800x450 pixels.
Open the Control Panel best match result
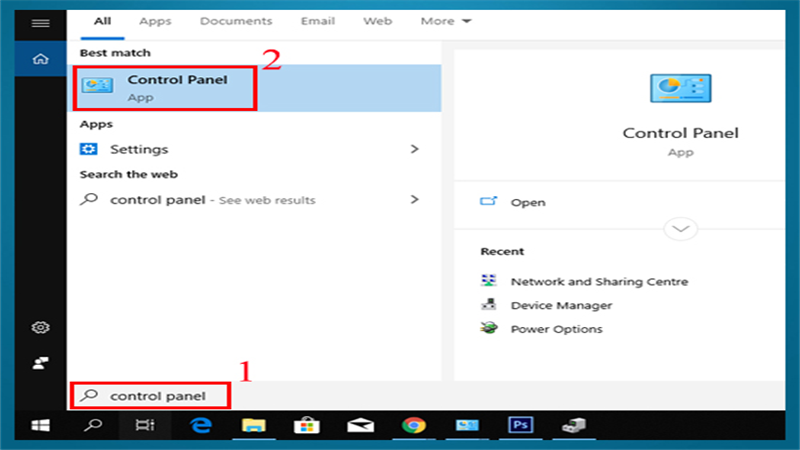(x=254, y=88)
